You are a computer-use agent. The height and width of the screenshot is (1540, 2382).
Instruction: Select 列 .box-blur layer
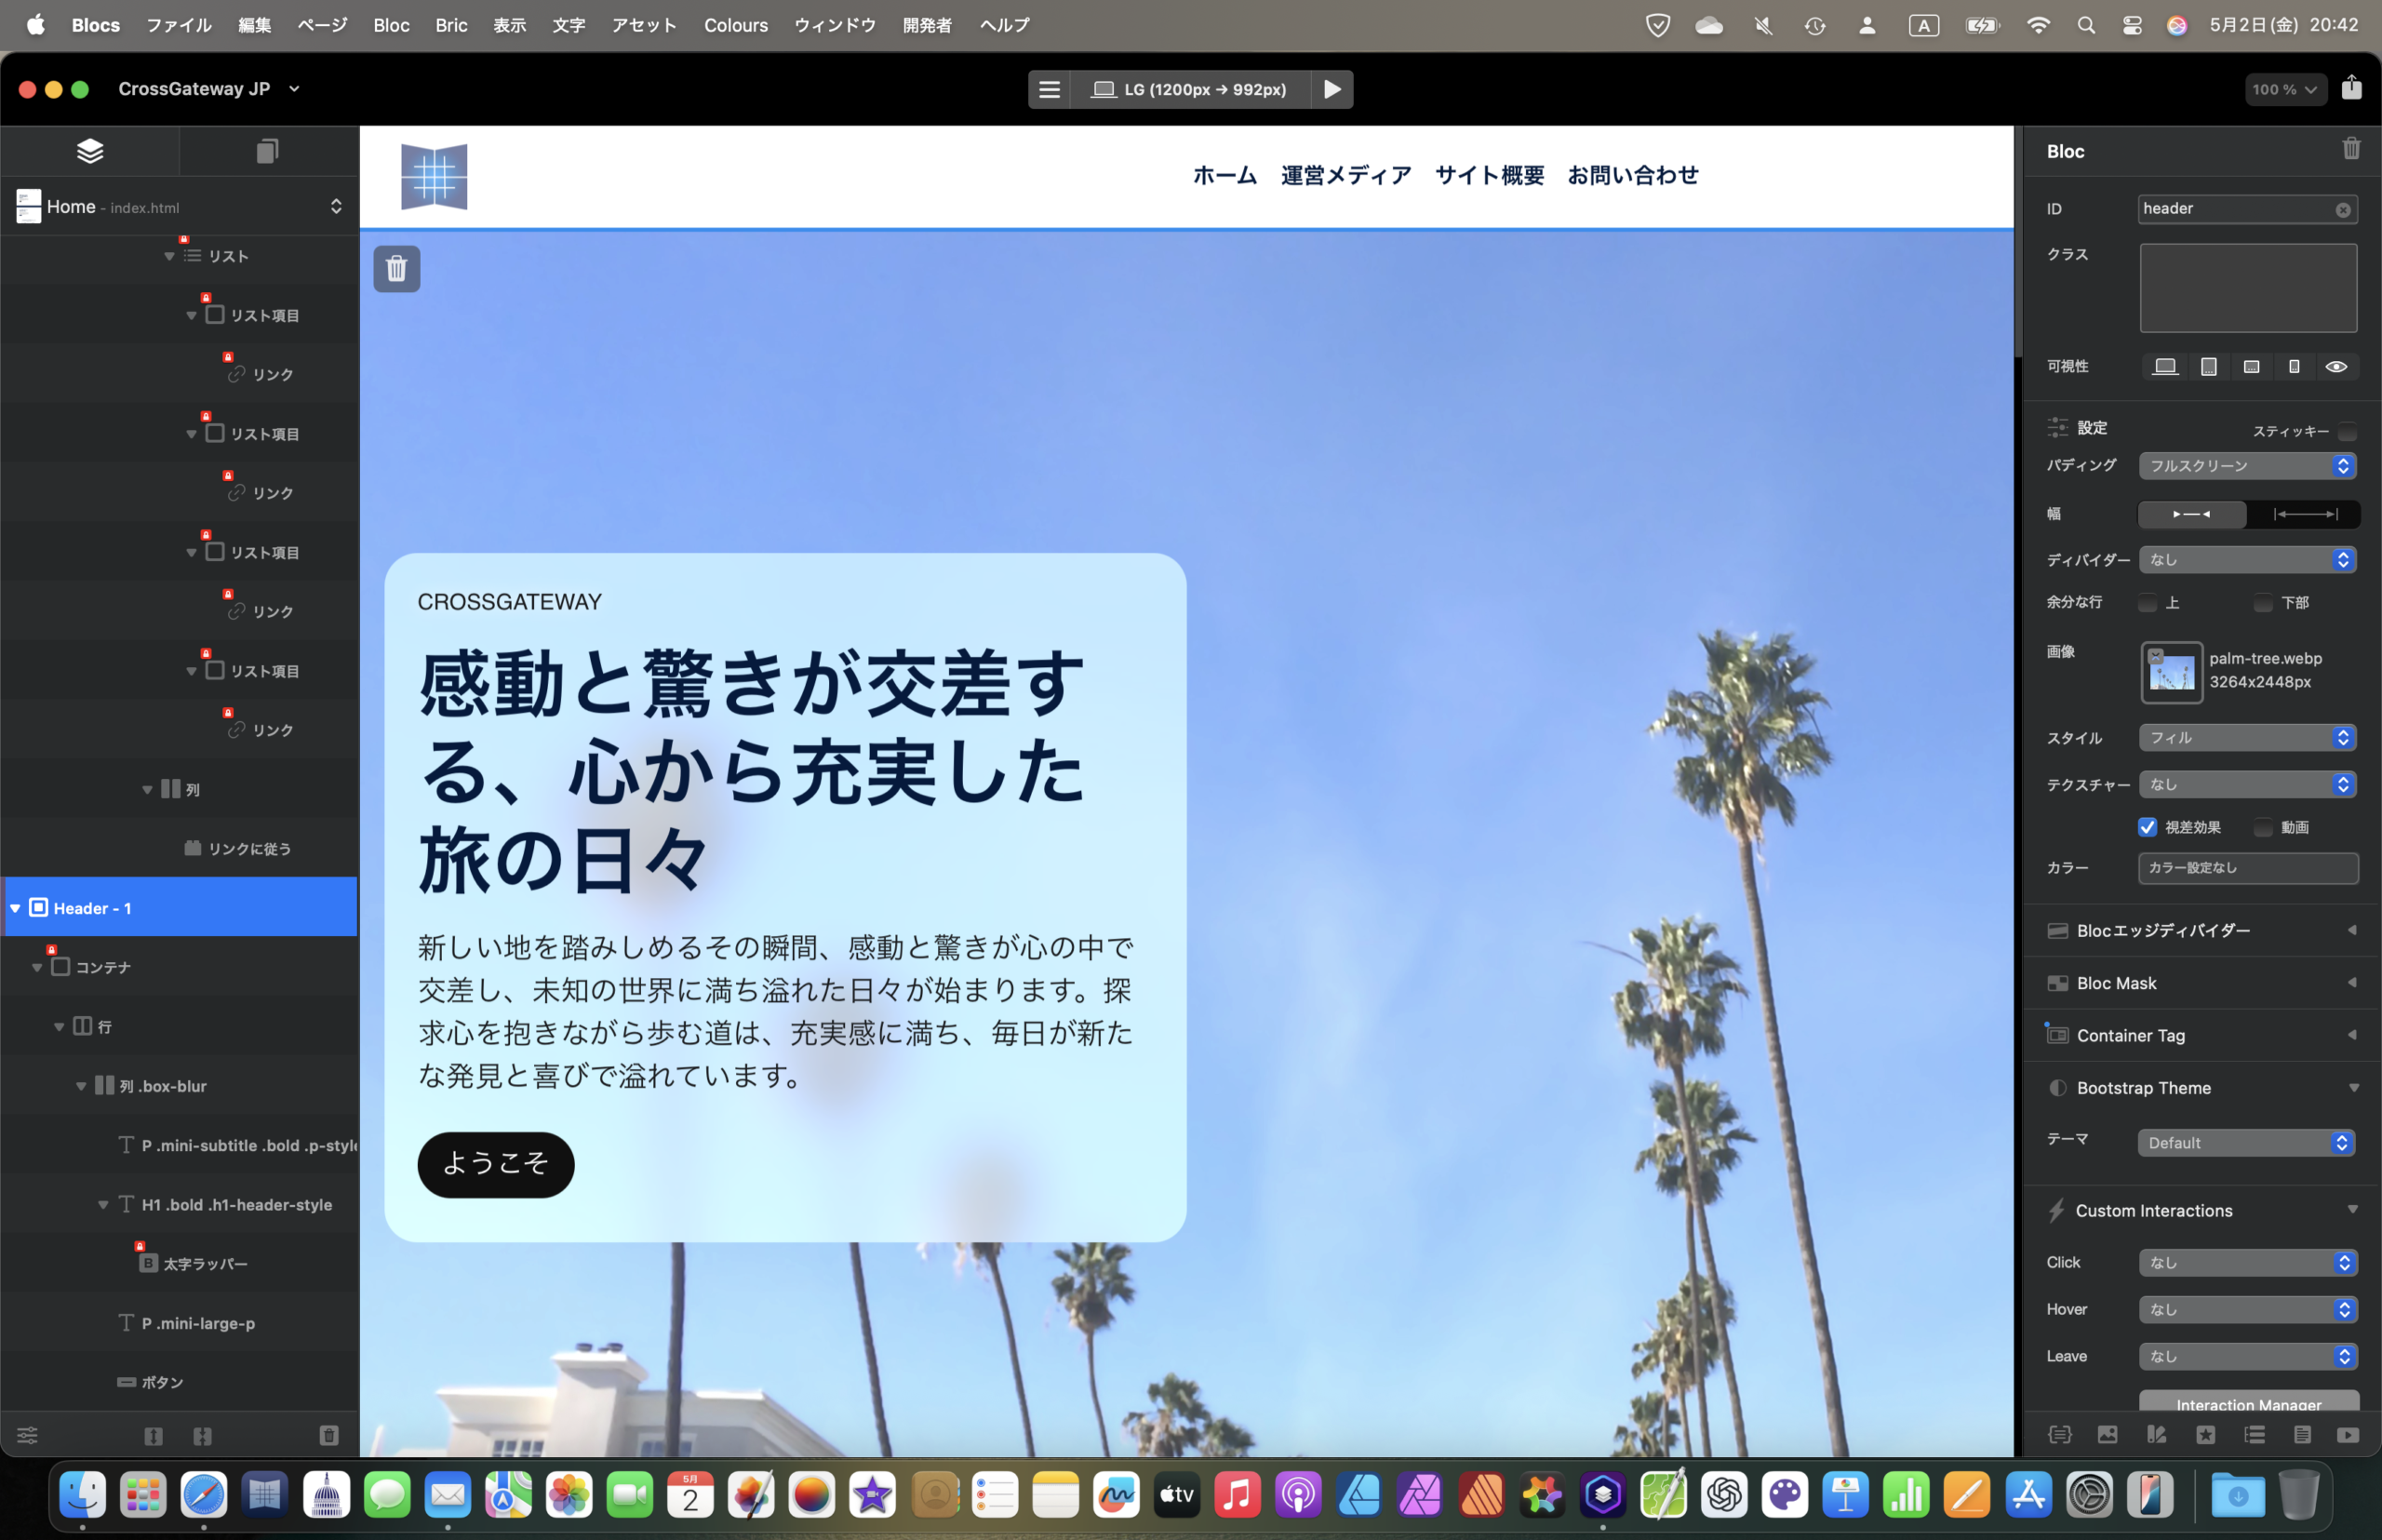coord(180,1086)
